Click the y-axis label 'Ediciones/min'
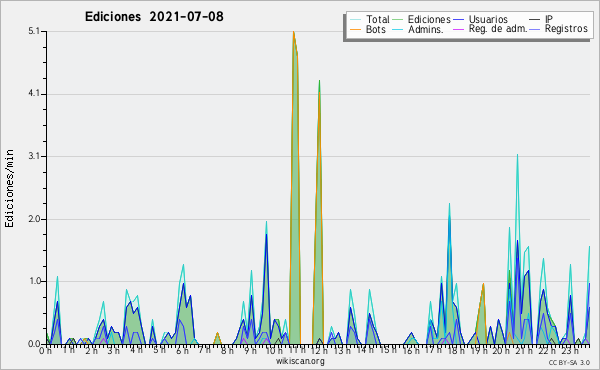The width and height of the screenshot is (600, 370). point(9,188)
